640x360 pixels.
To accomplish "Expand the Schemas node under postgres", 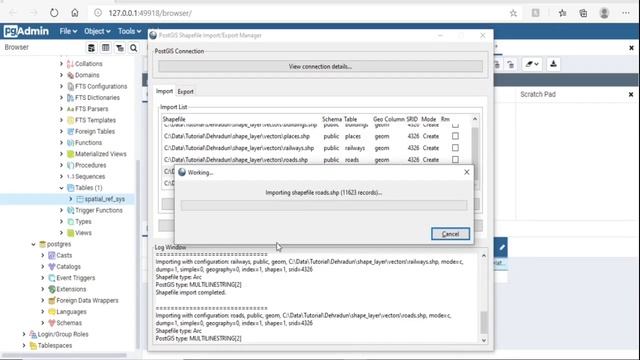I will click(43, 323).
